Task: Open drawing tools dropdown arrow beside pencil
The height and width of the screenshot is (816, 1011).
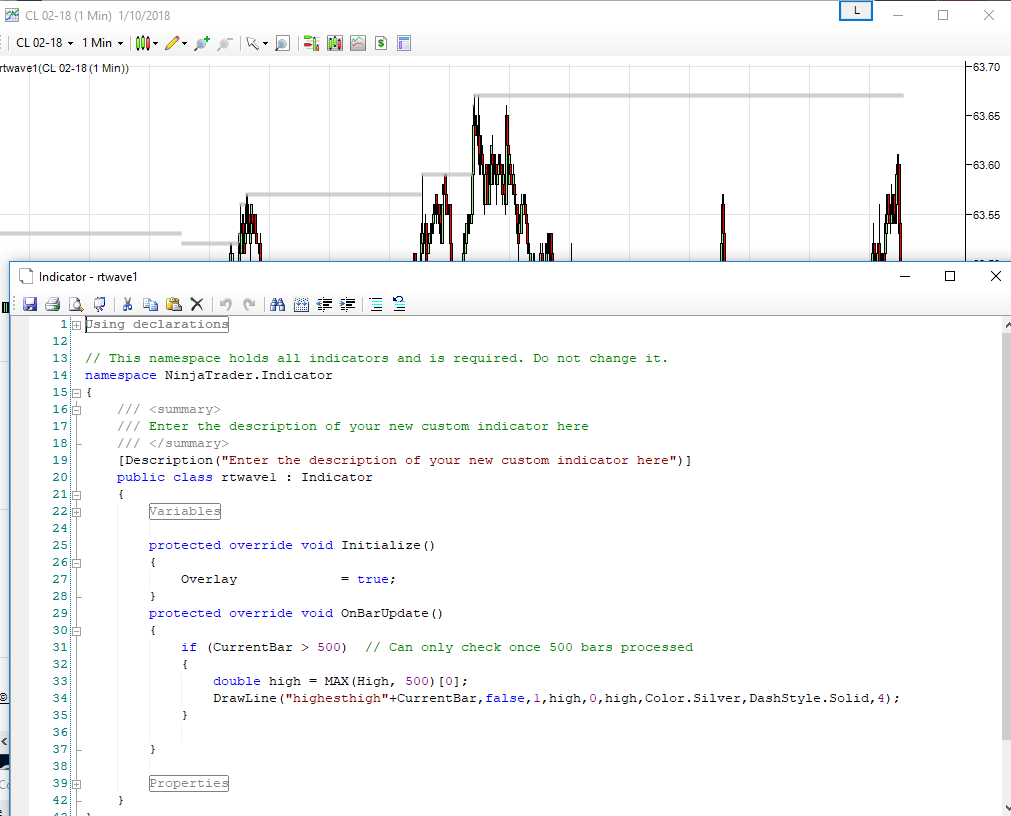Action: pos(184,44)
